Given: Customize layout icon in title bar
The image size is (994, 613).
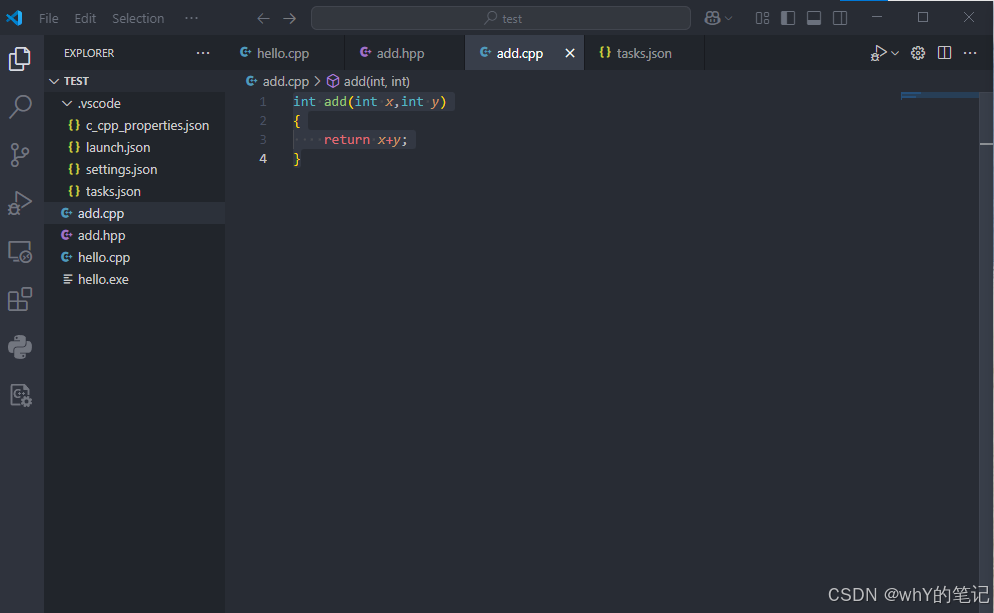Looking at the screenshot, I should pyautogui.click(x=763, y=18).
